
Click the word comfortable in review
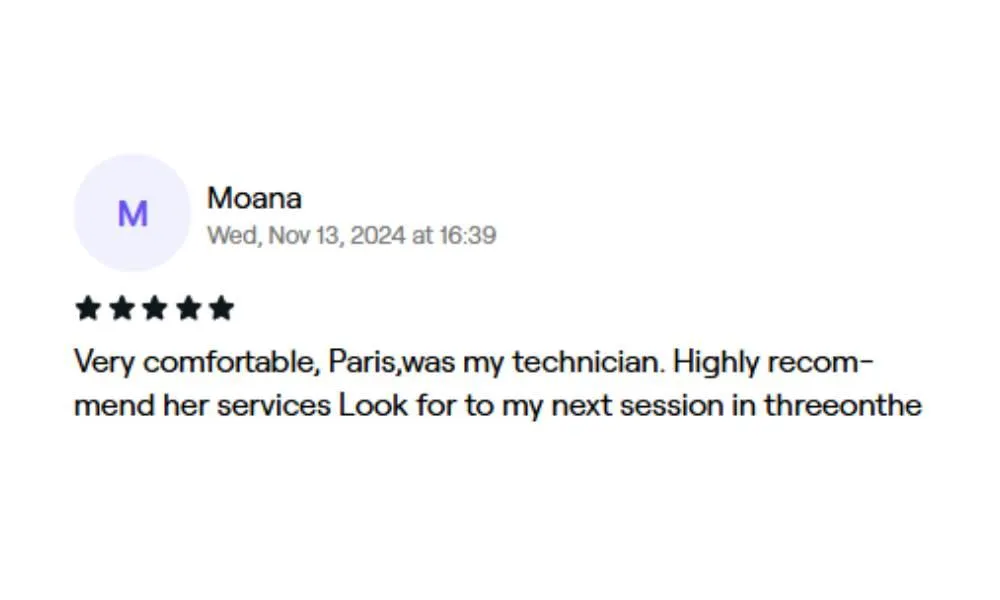coord(231,362)
